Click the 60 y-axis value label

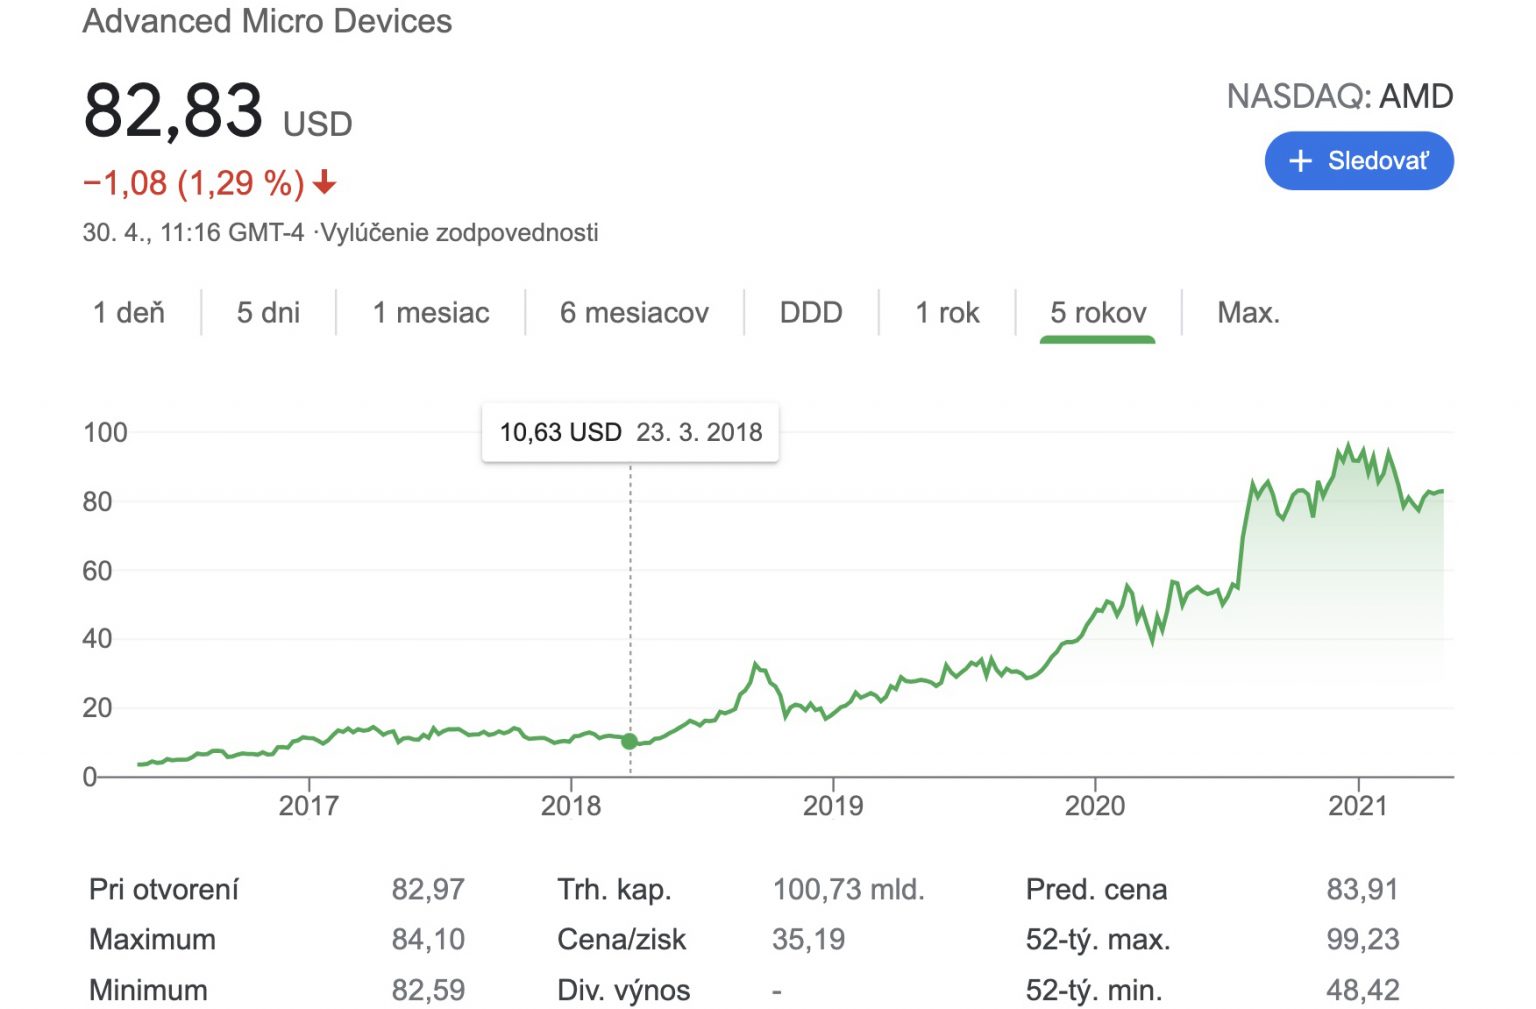point(97,571)
